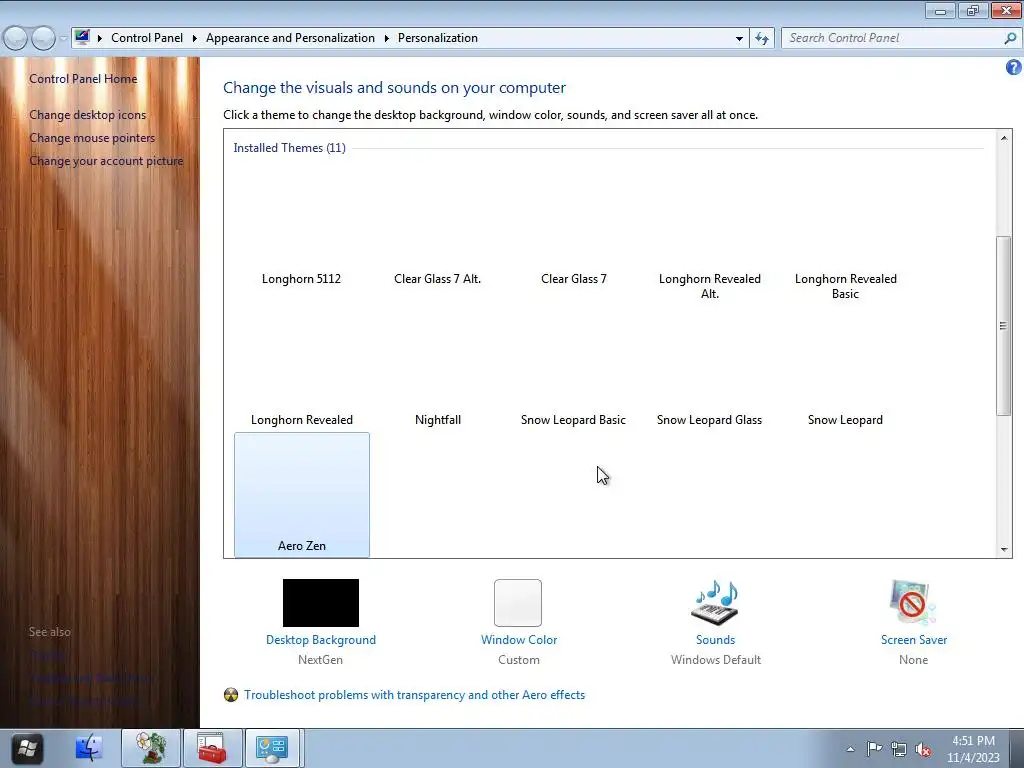Select the highlighted Aero Zen theme
Viewport: 1024px width, 768px height.
tap(302, 495)
